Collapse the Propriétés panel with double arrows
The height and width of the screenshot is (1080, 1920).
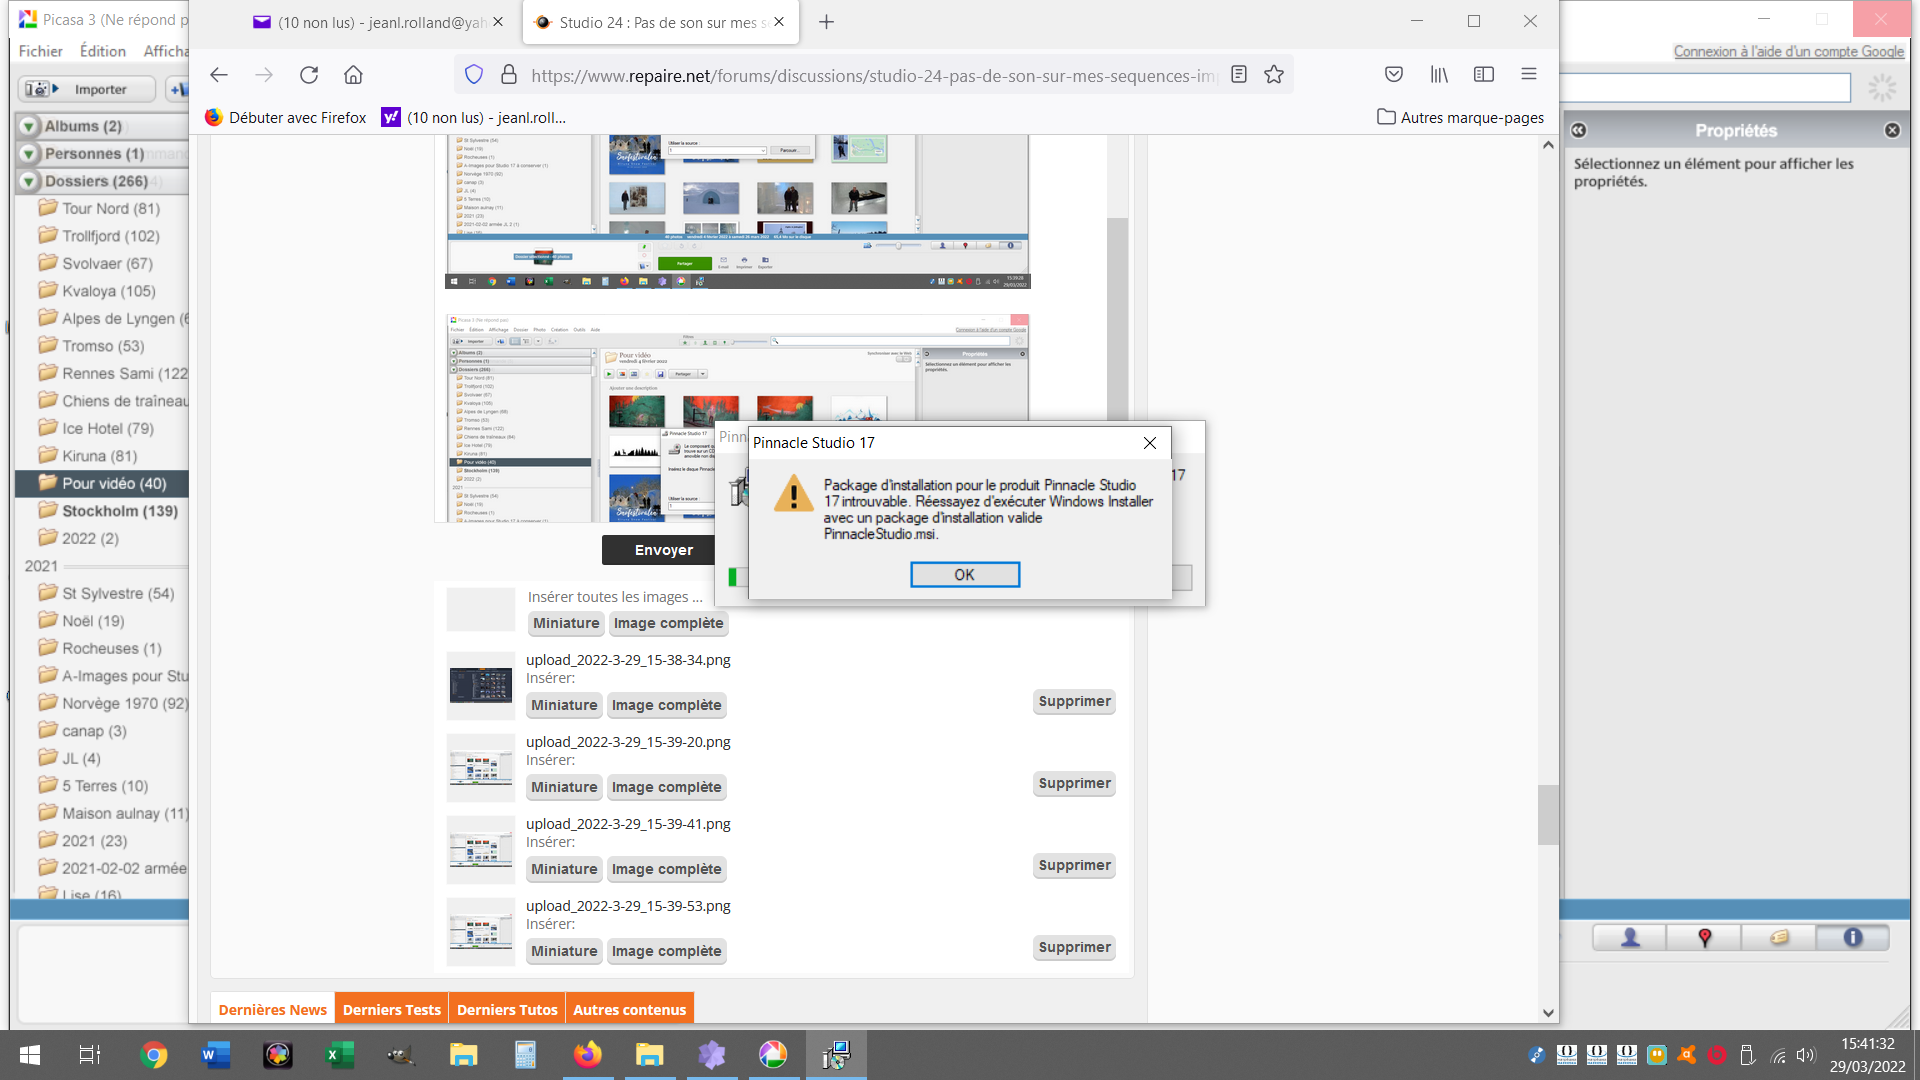1578,130
